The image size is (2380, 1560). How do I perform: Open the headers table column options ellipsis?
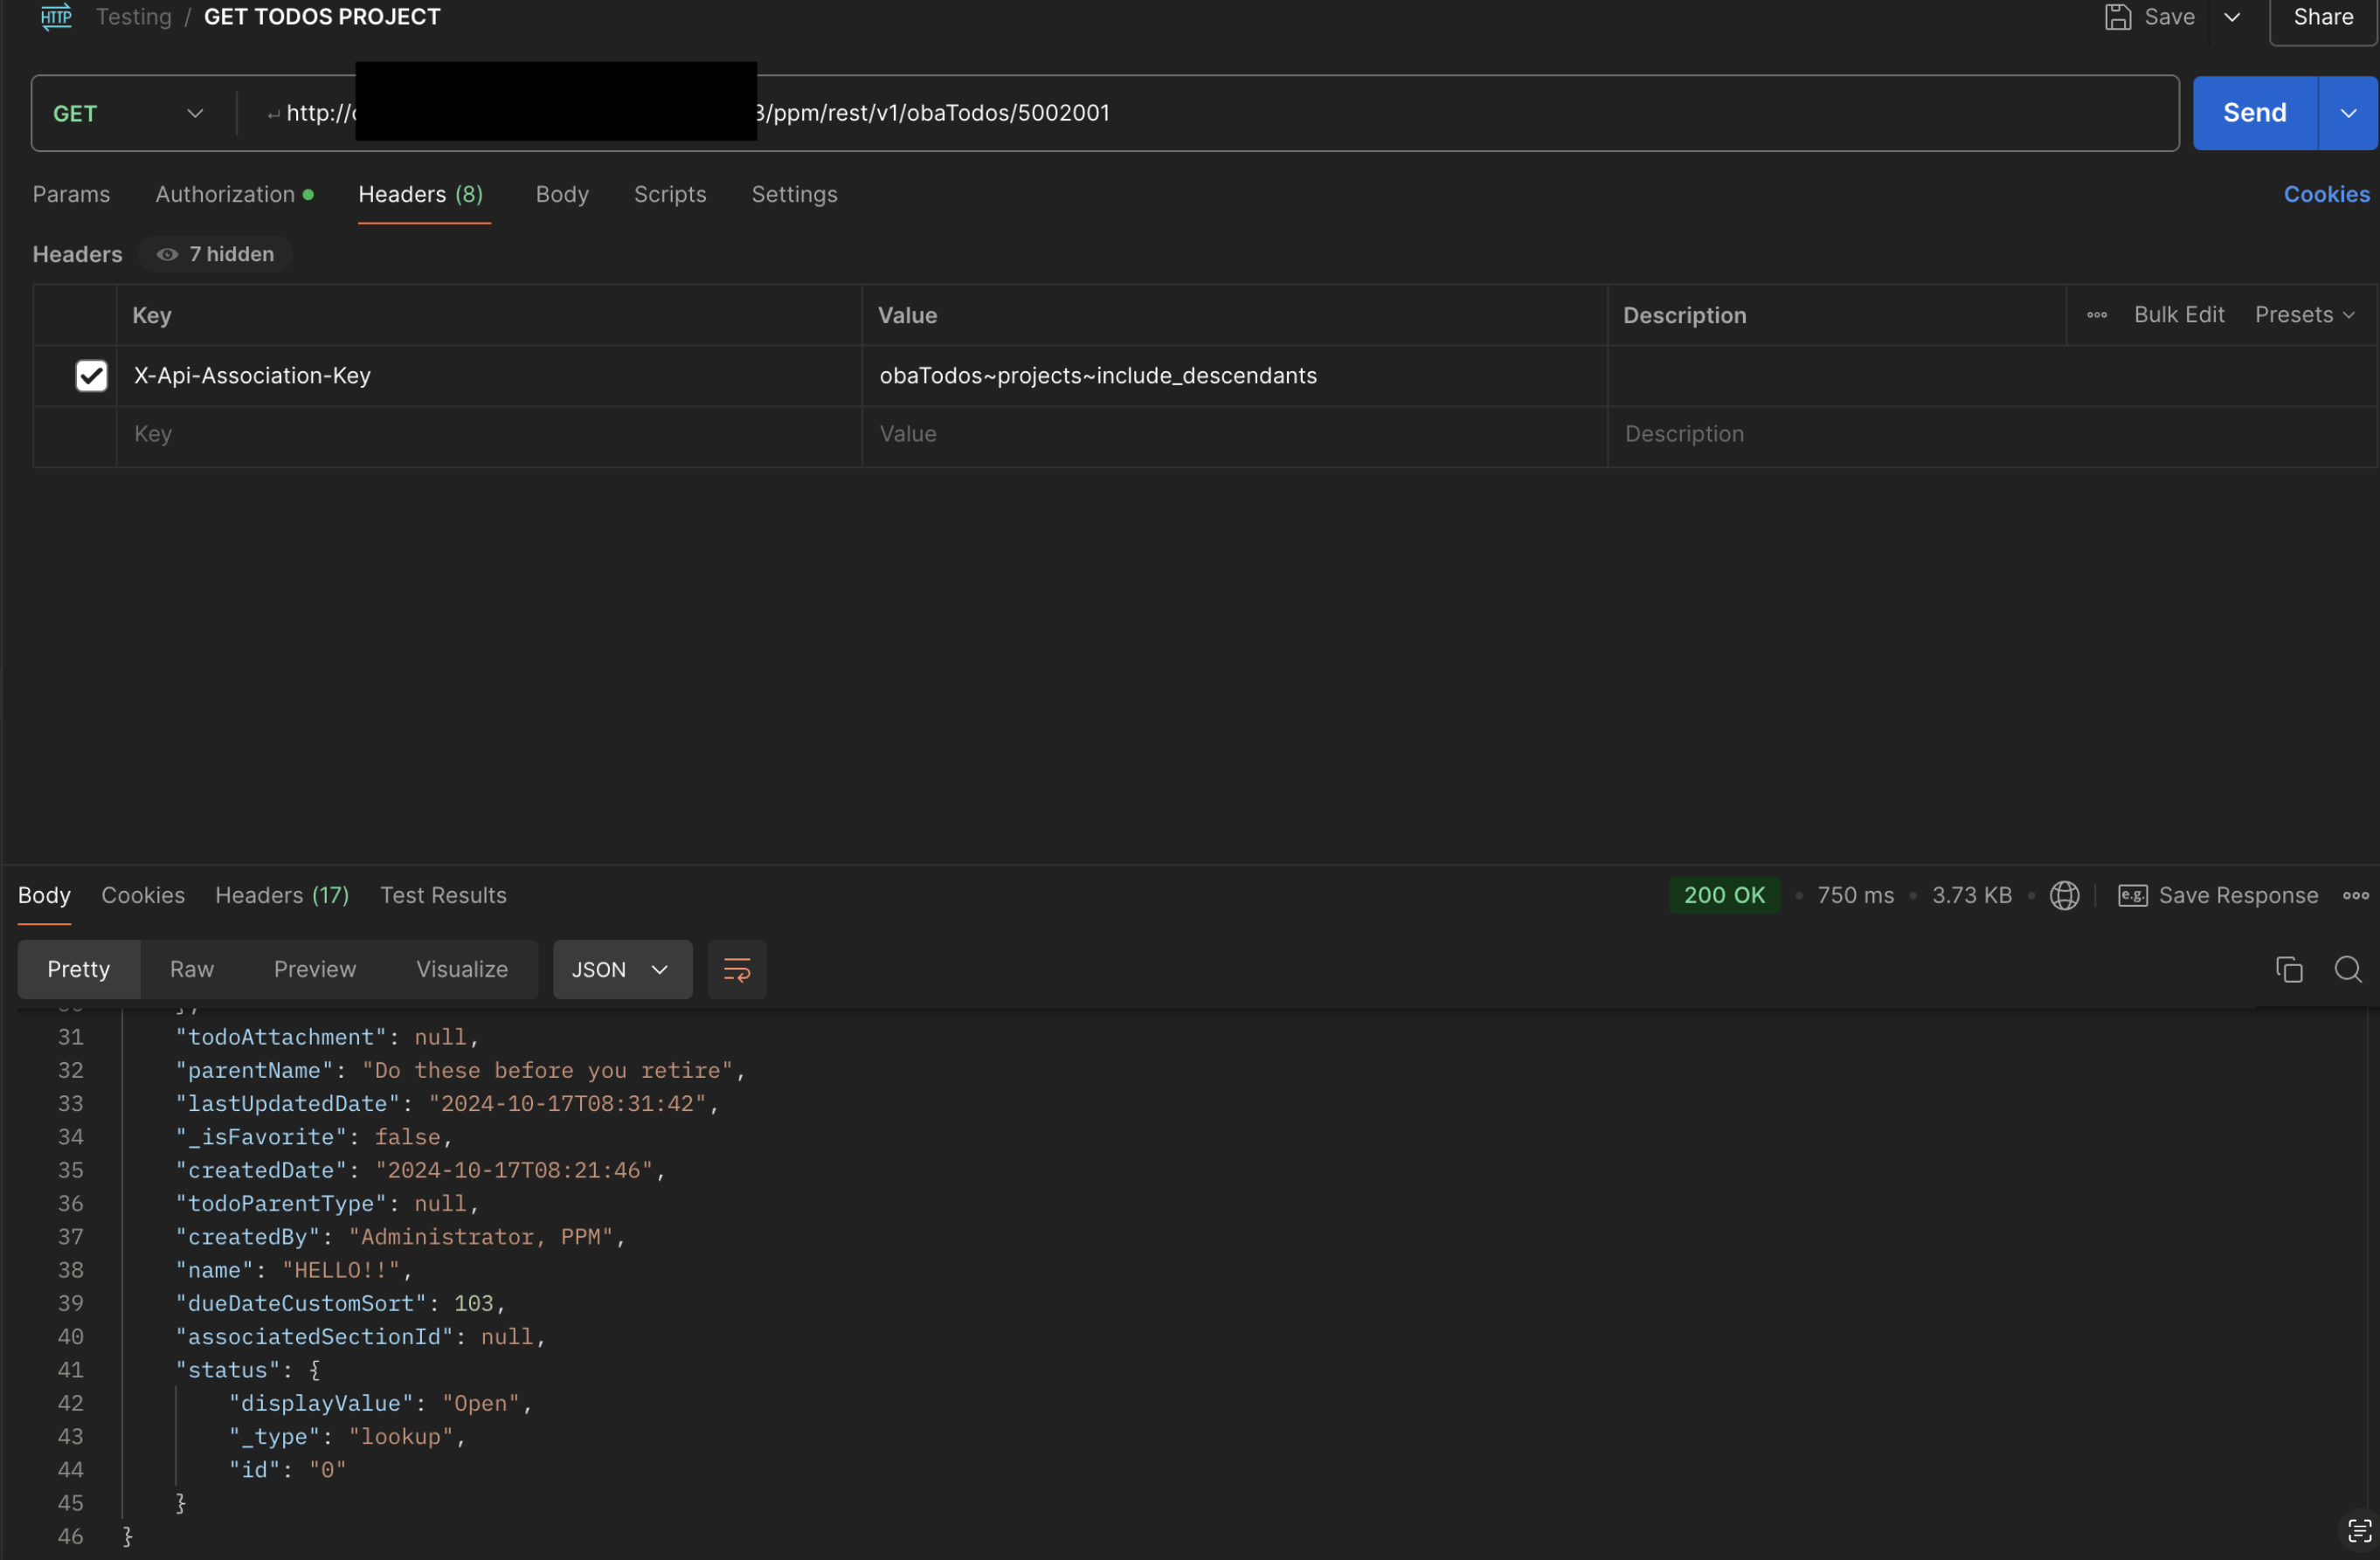[x=2097, y=315]
